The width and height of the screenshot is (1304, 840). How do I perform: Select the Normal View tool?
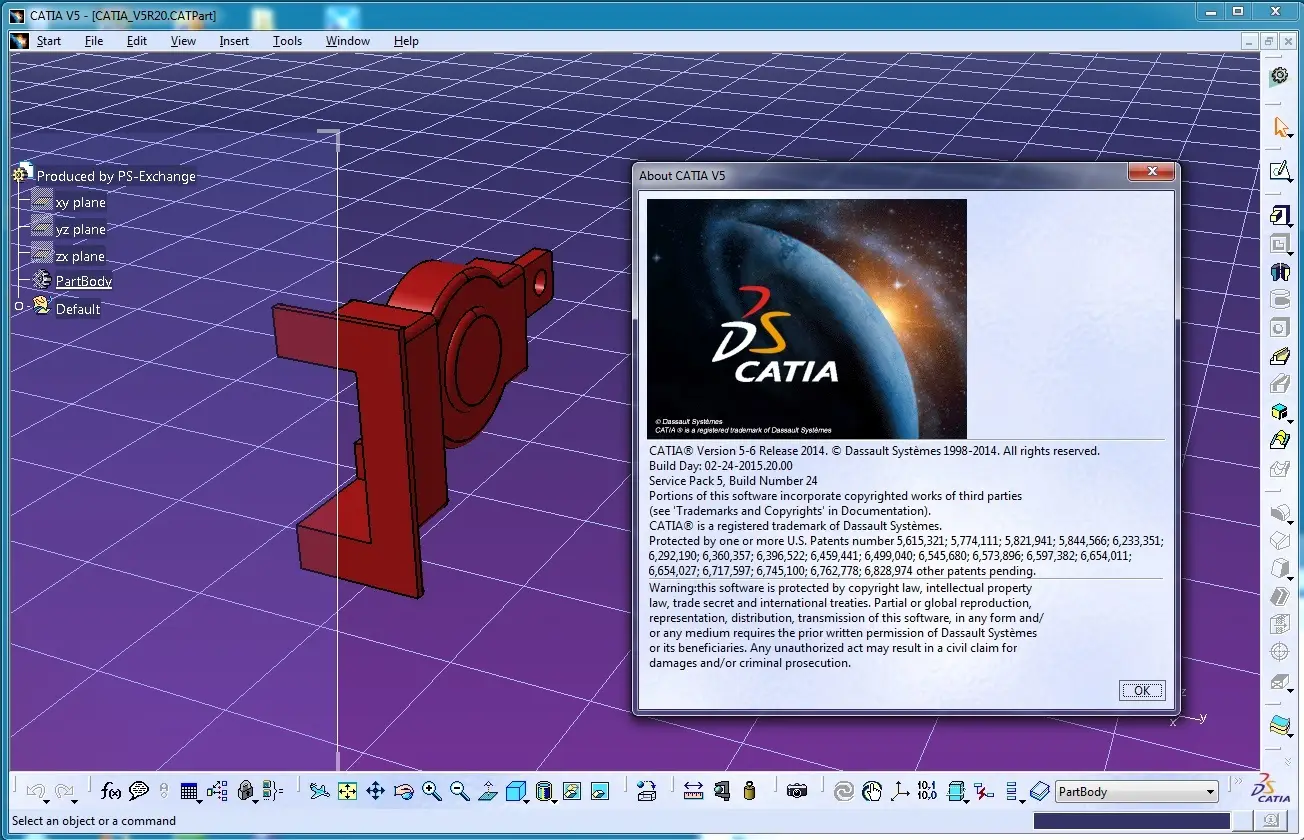[488, 791]
